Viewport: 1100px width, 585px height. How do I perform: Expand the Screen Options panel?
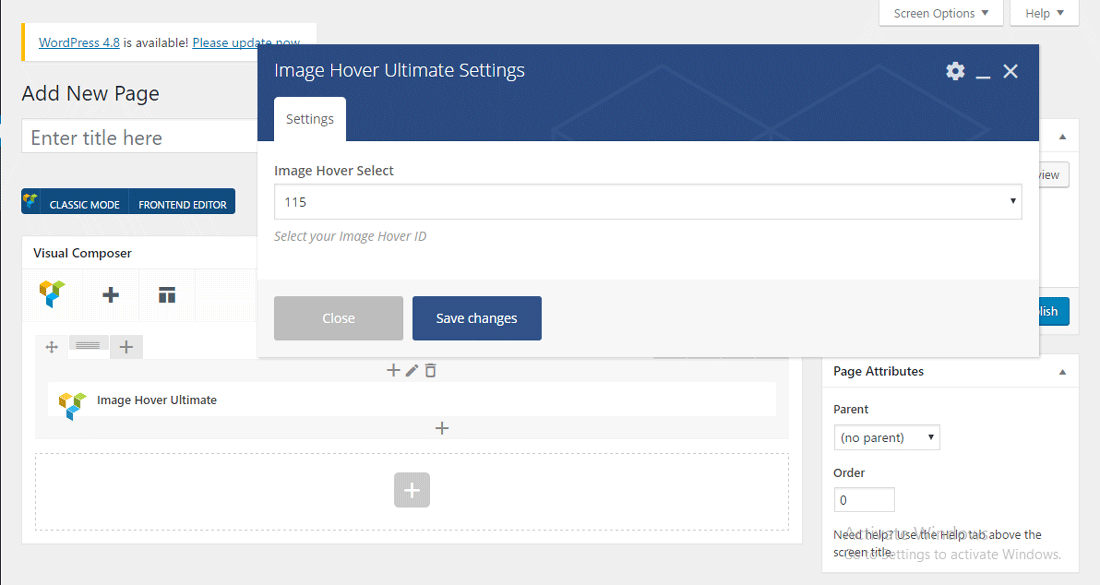(940, 13)
